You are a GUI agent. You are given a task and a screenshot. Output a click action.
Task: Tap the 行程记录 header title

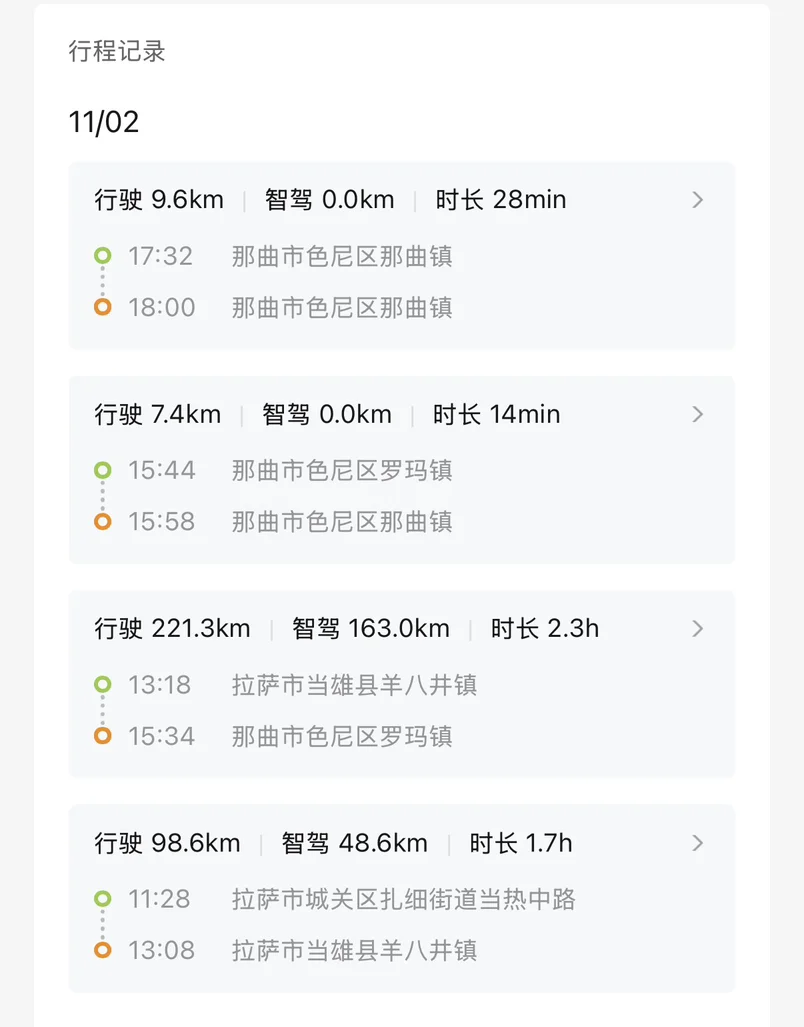[117, 51]
